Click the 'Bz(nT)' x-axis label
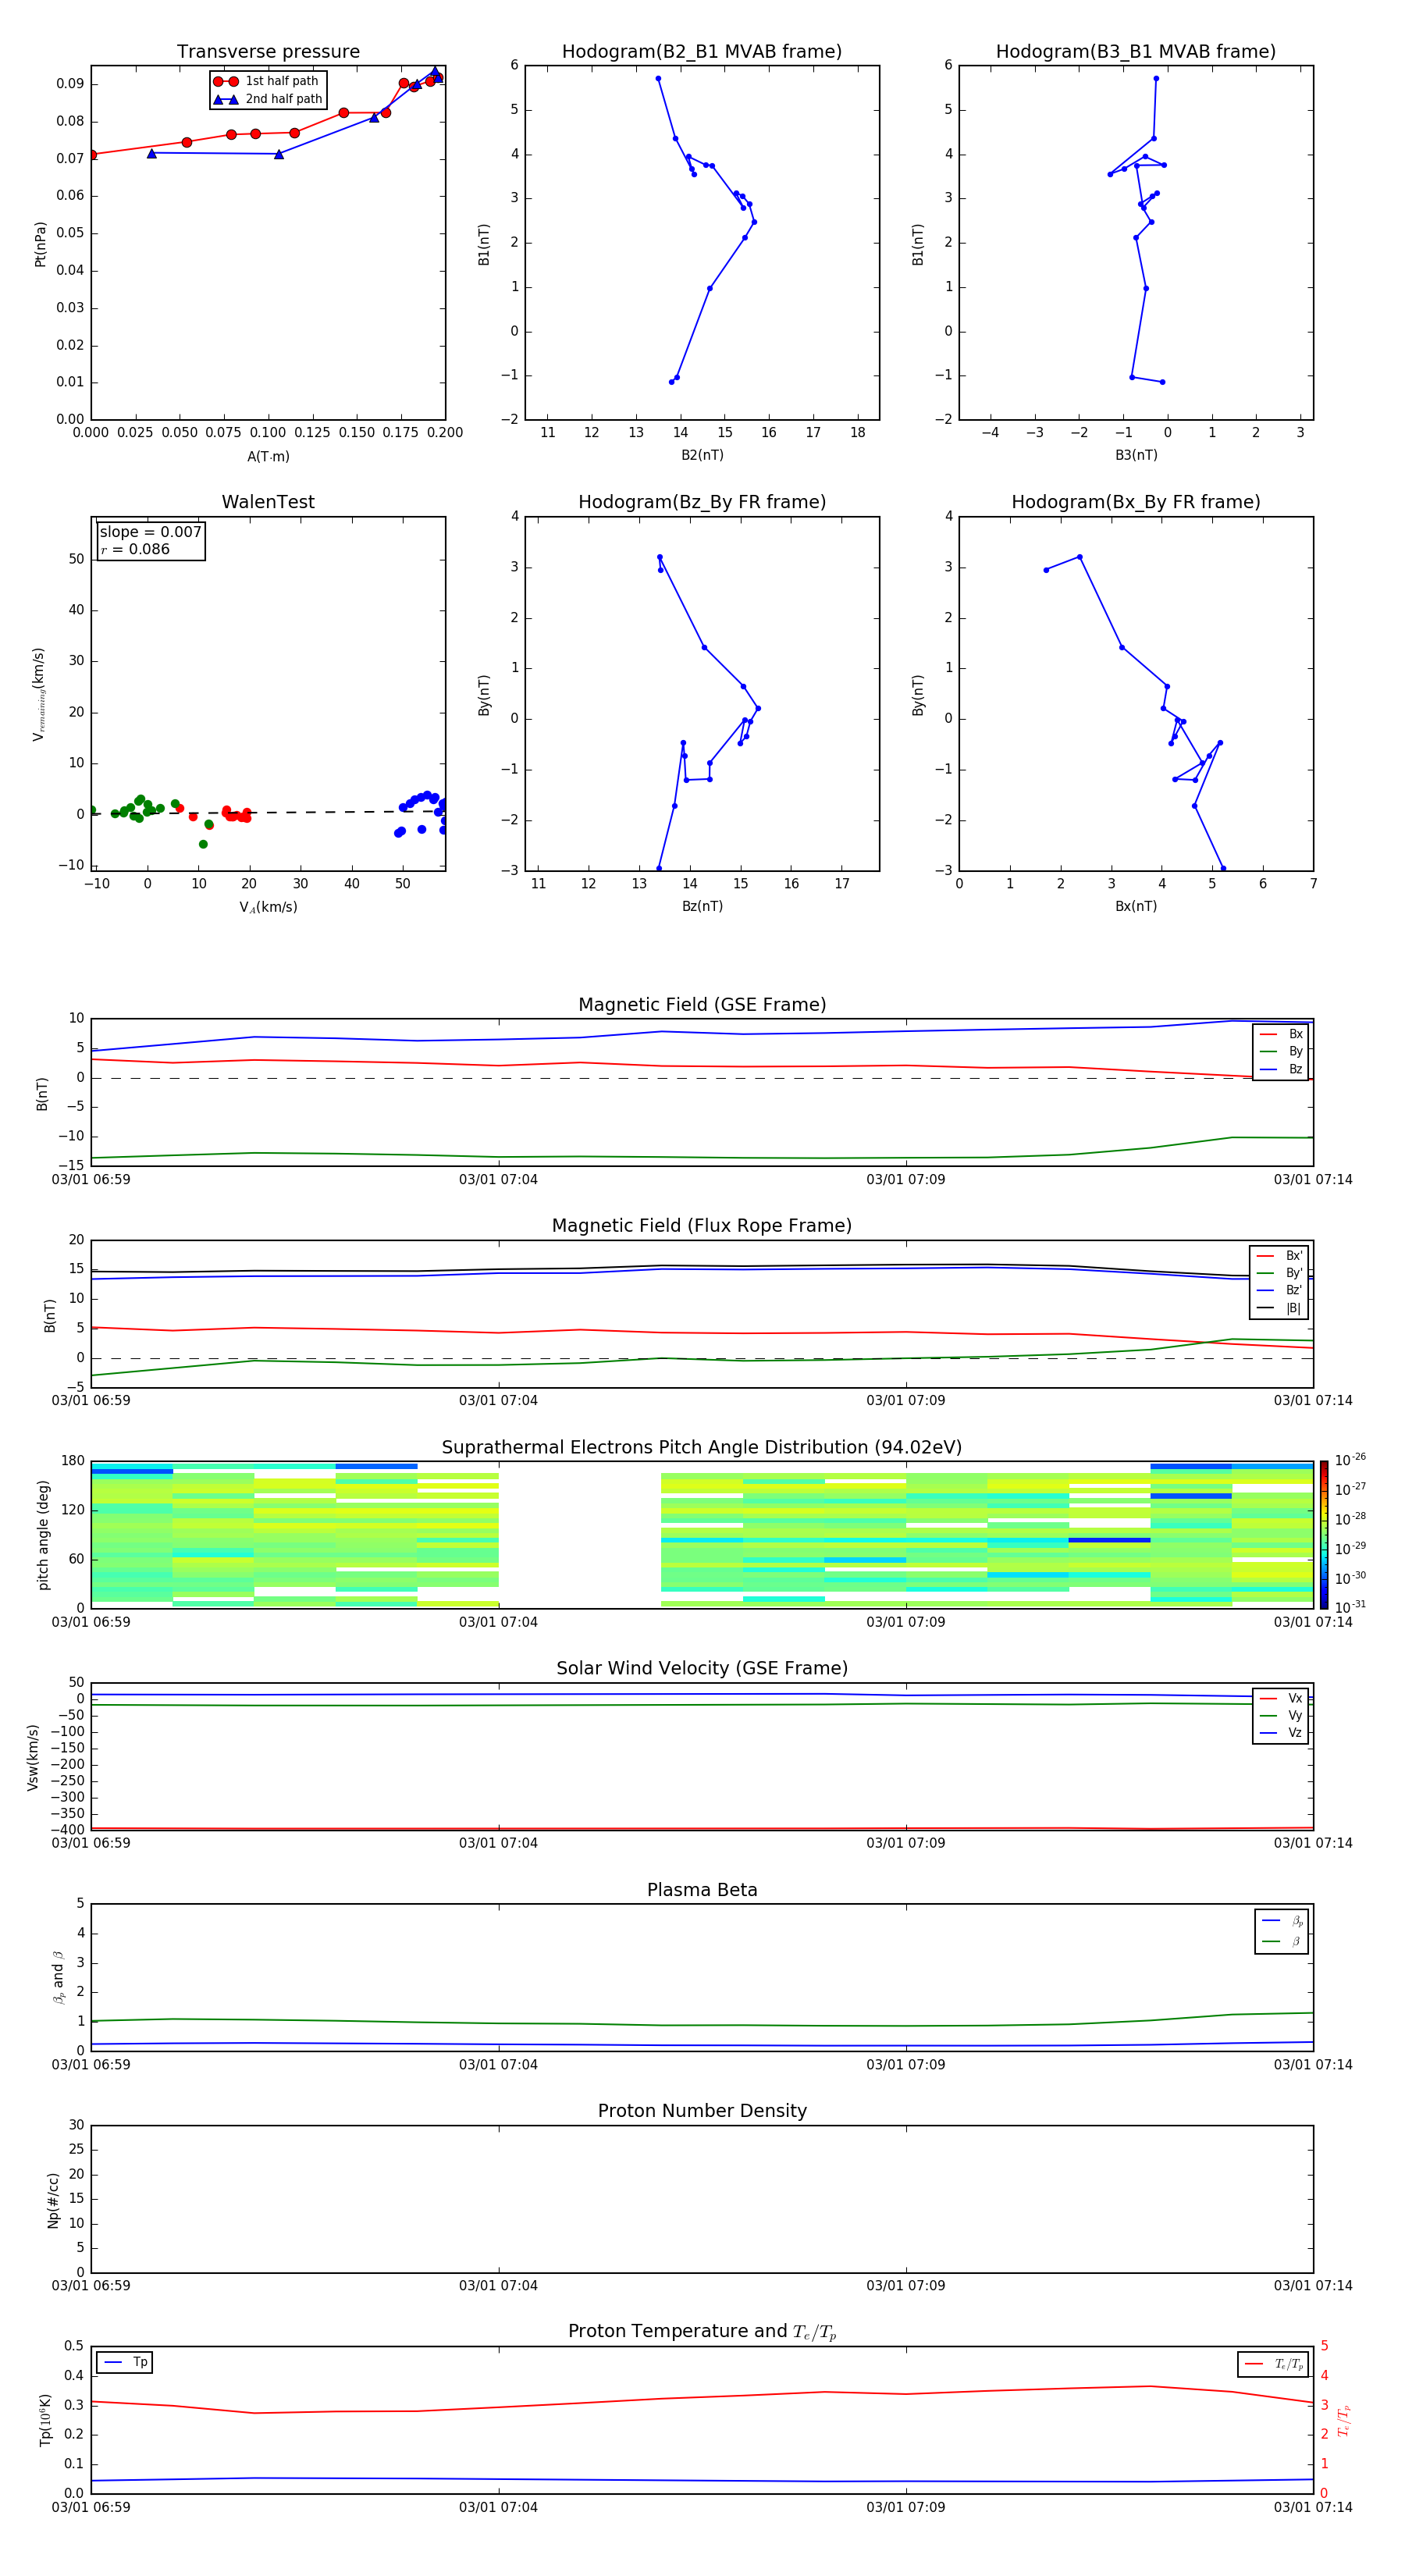The width and height of the screenshot is (1405, 2576). pyautogui.click(x=702, y=906)
